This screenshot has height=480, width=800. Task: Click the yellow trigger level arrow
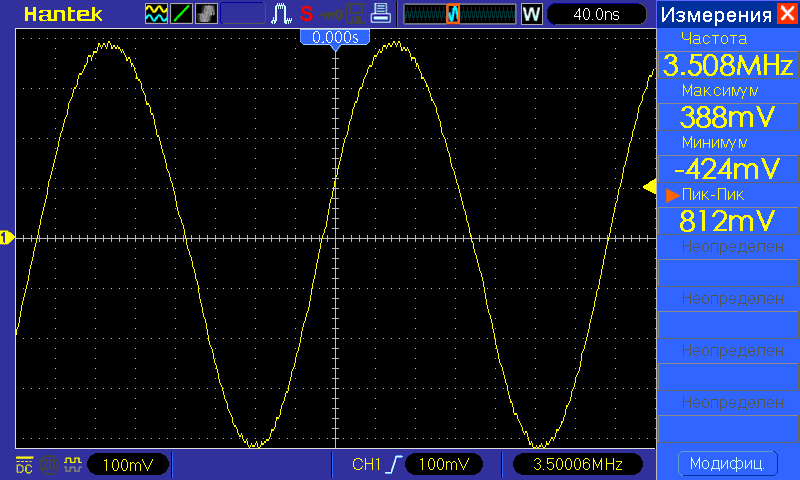point(648,187)
